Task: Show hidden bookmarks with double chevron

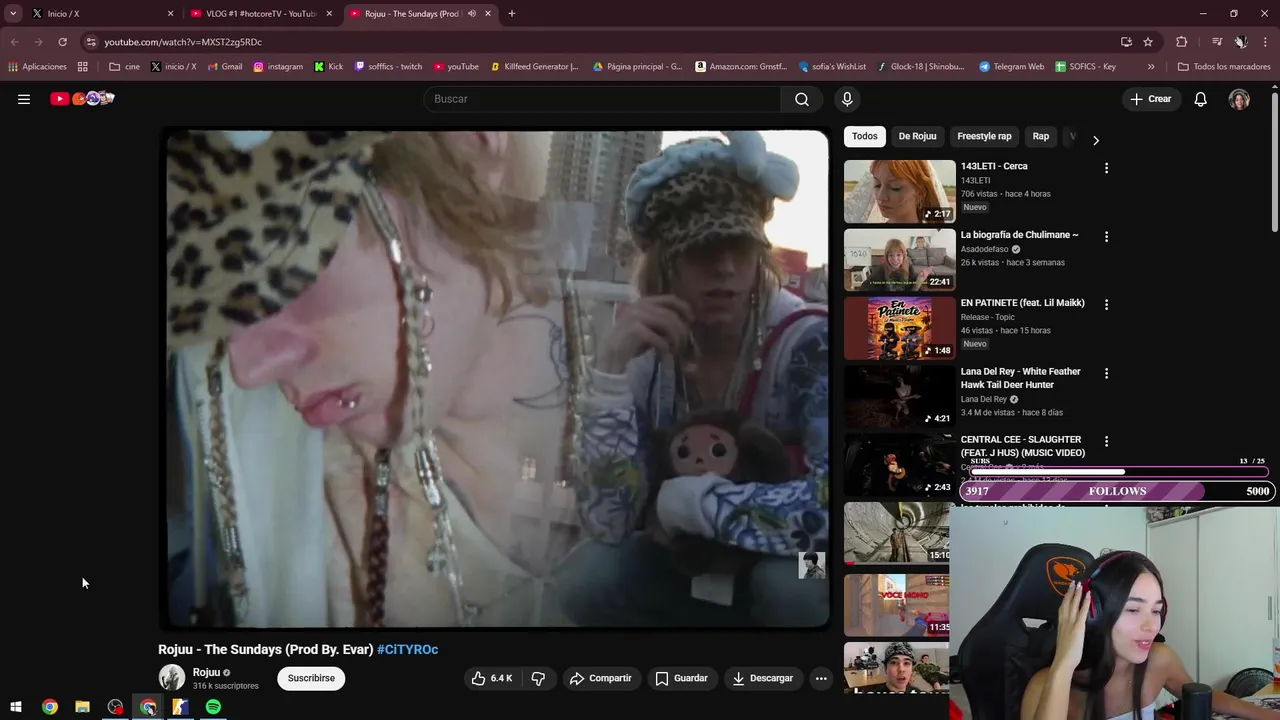Action: [x=1151, y=67]
